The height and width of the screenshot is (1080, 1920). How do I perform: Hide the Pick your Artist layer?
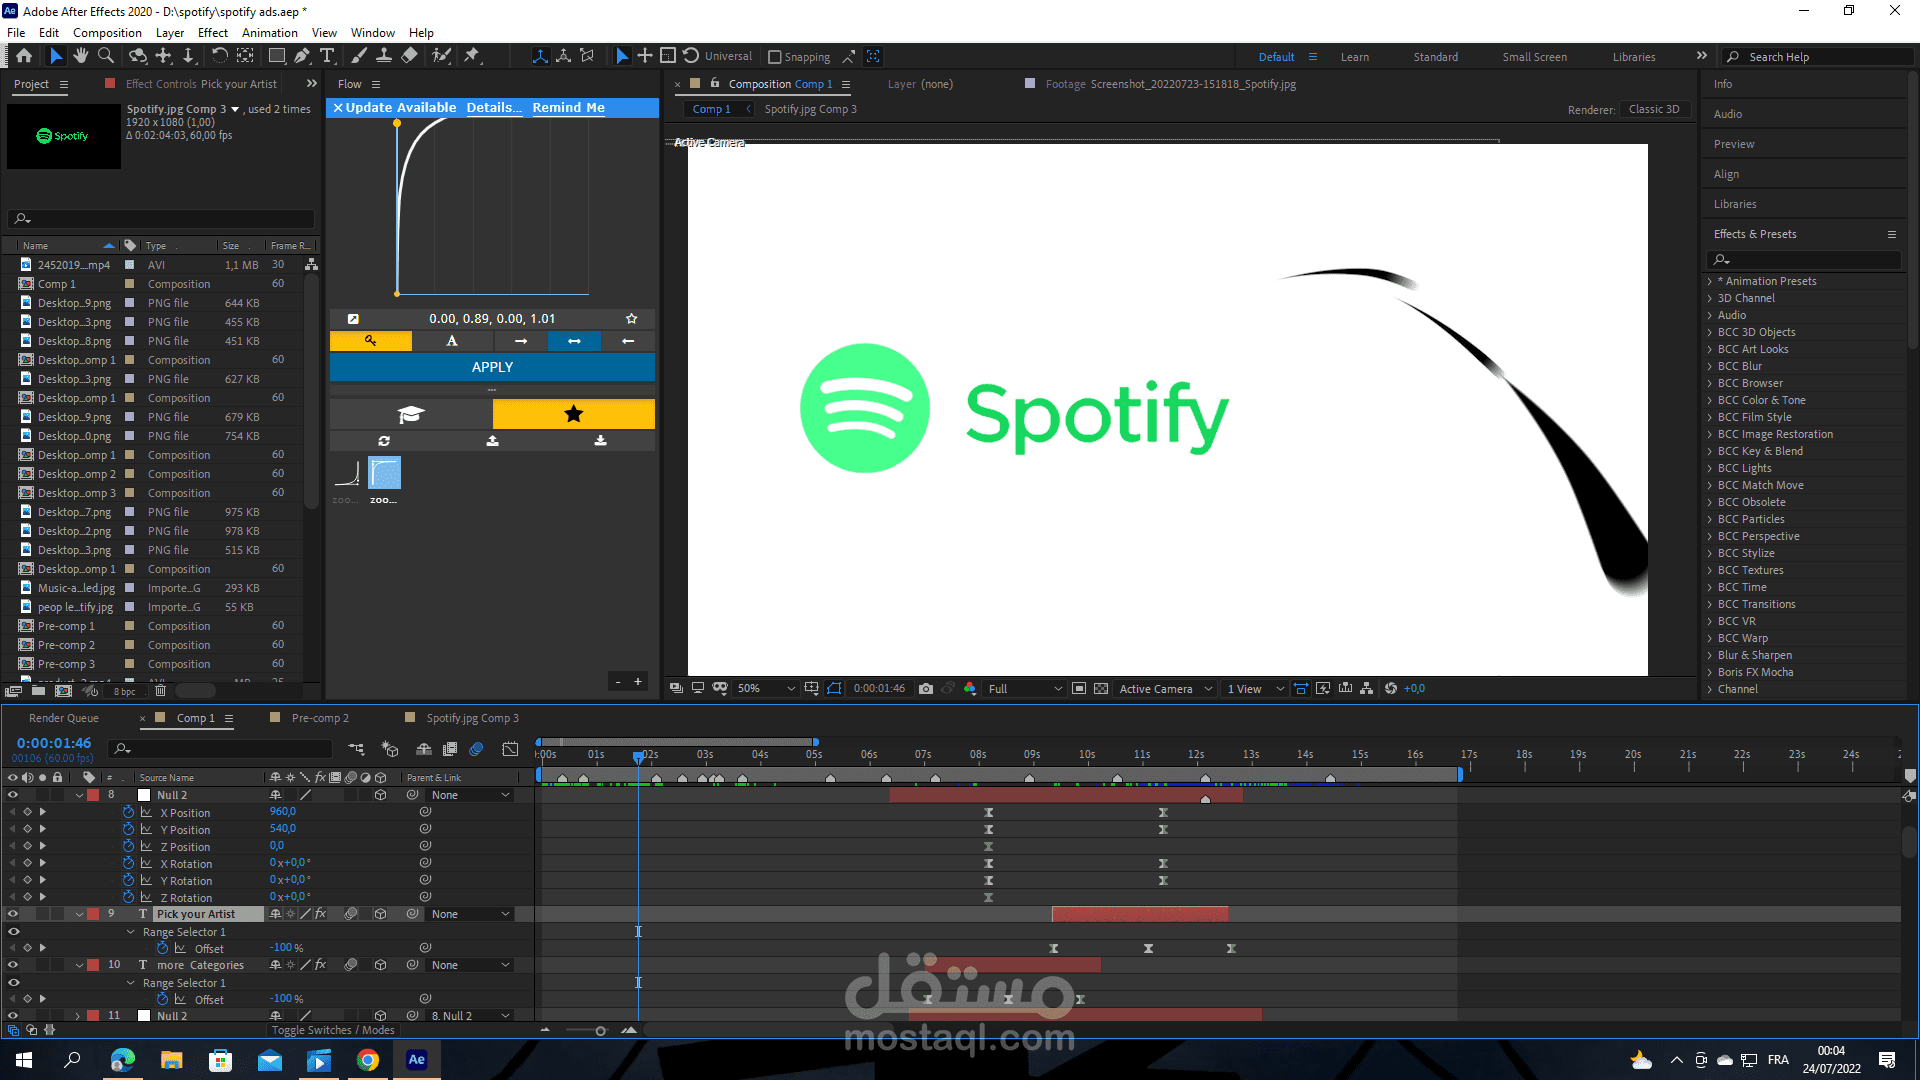(13, 914)
